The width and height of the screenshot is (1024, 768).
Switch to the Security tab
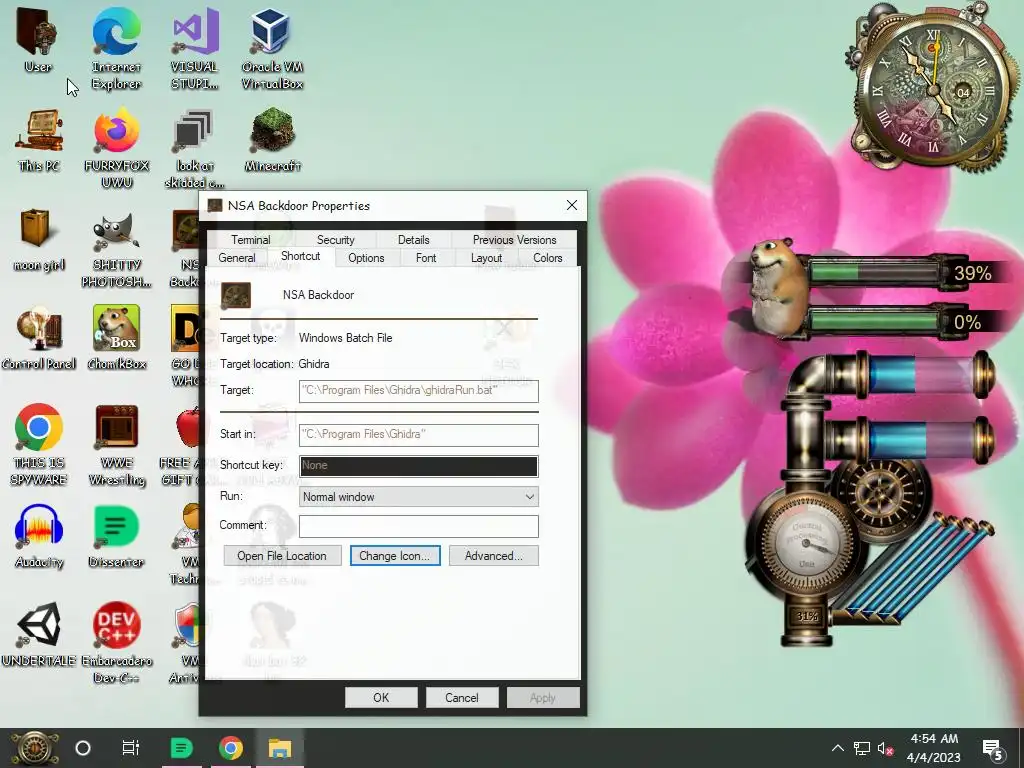pyautogui.click(x=336, y=240)
